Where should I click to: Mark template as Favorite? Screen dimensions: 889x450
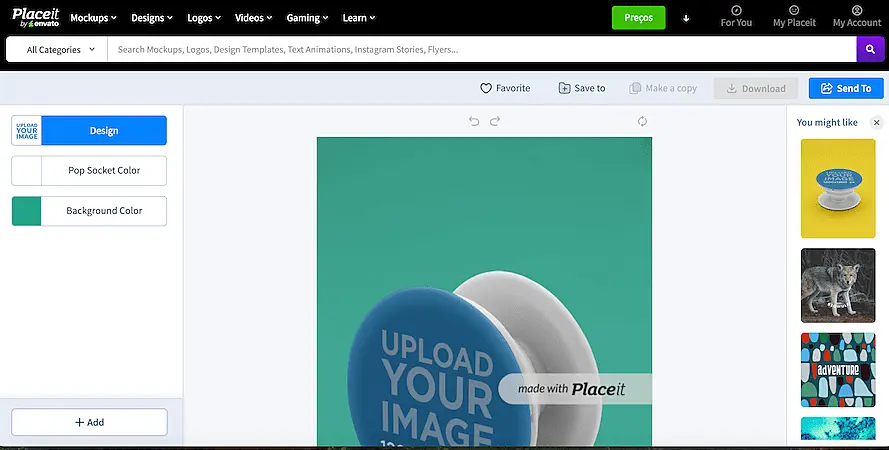[x=505, y=88]
